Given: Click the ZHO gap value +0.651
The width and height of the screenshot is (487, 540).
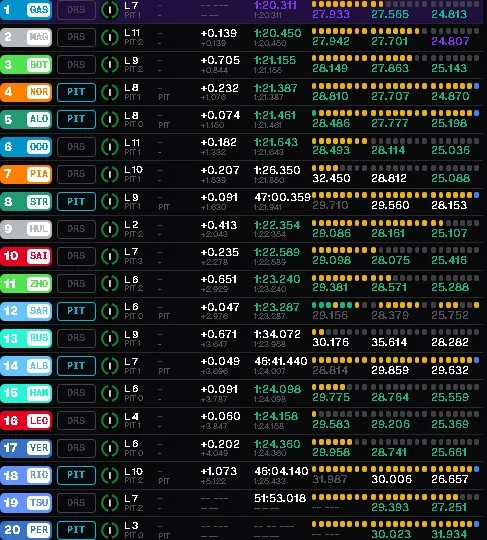Looking at the screenshot, I should (219, 279).
